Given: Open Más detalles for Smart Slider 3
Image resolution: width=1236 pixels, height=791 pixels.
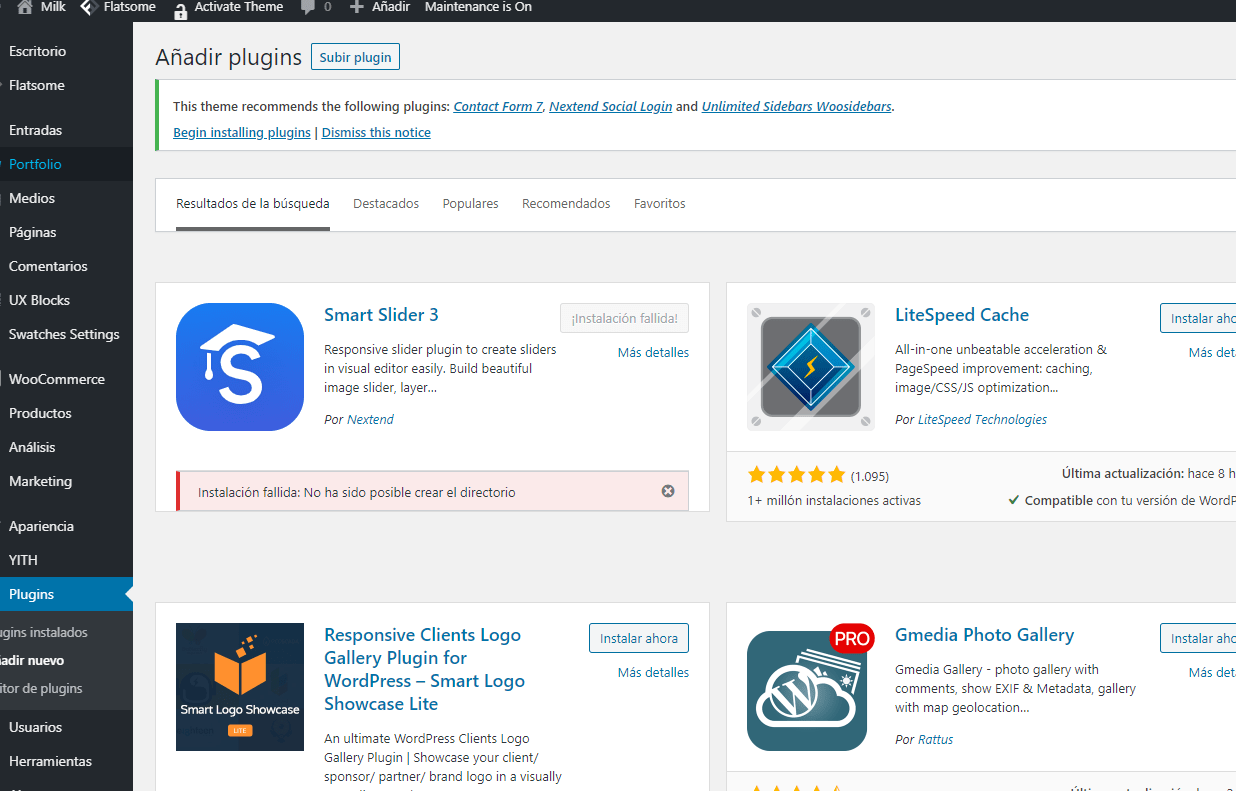Looking at the screenshot, I should (x=653, y=352).
